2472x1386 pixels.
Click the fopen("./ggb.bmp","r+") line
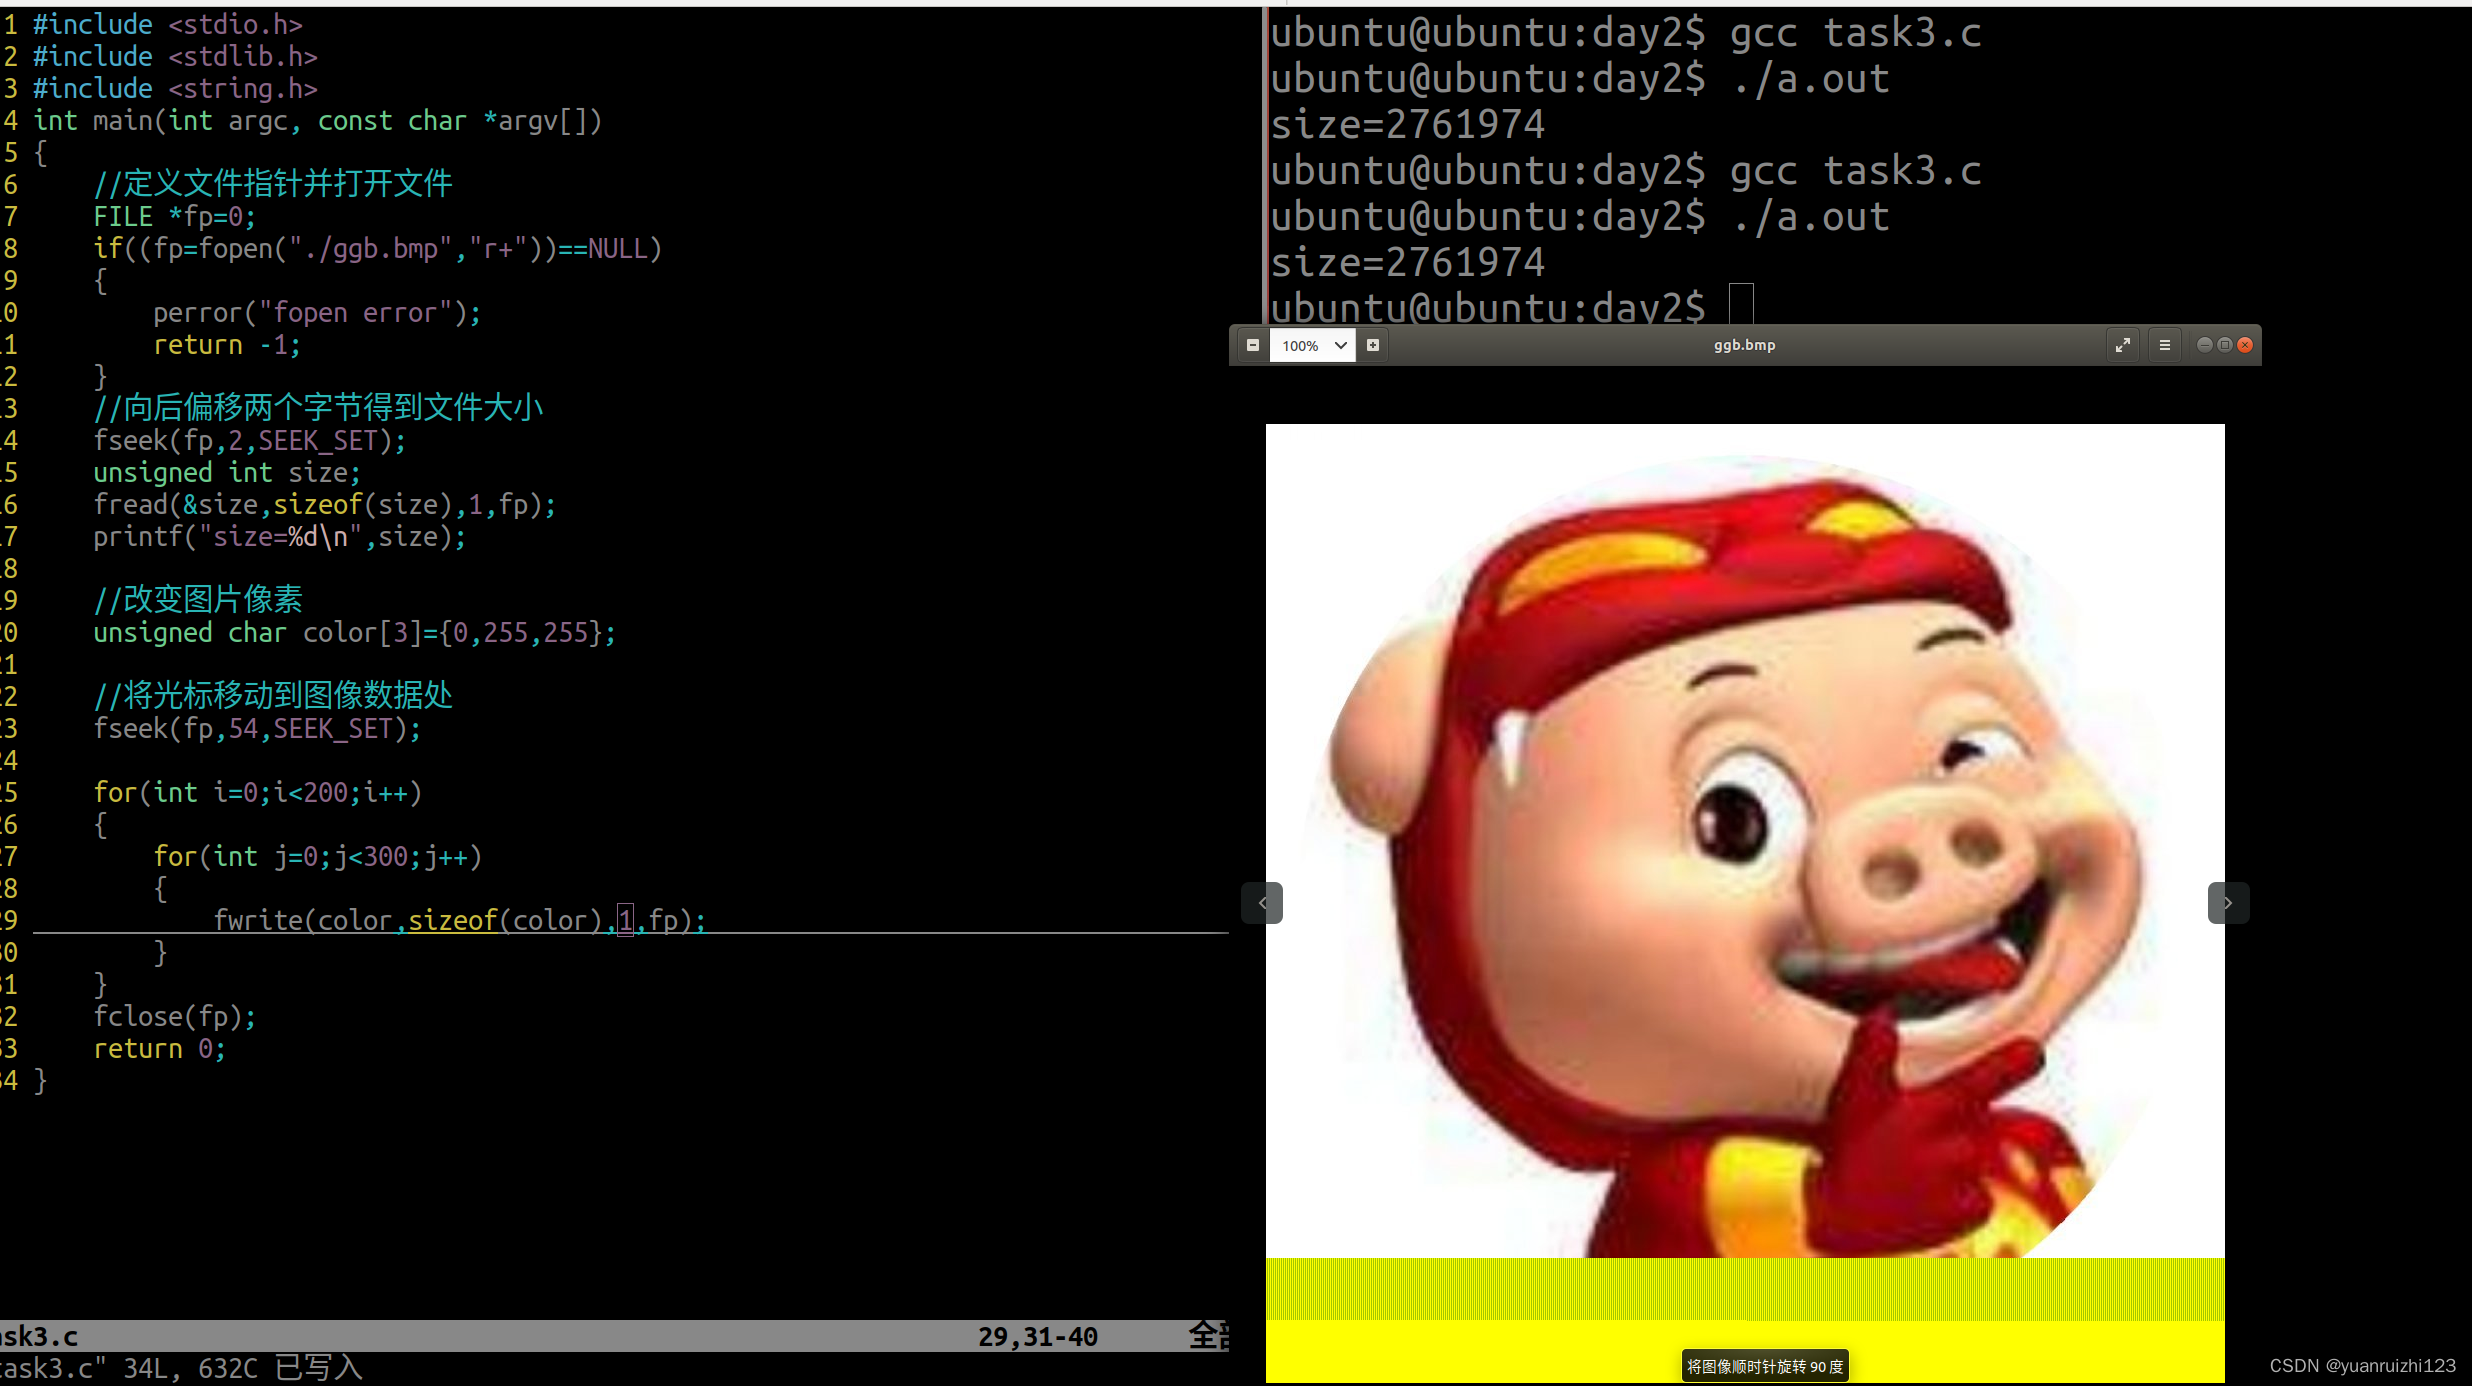[378, 249]
